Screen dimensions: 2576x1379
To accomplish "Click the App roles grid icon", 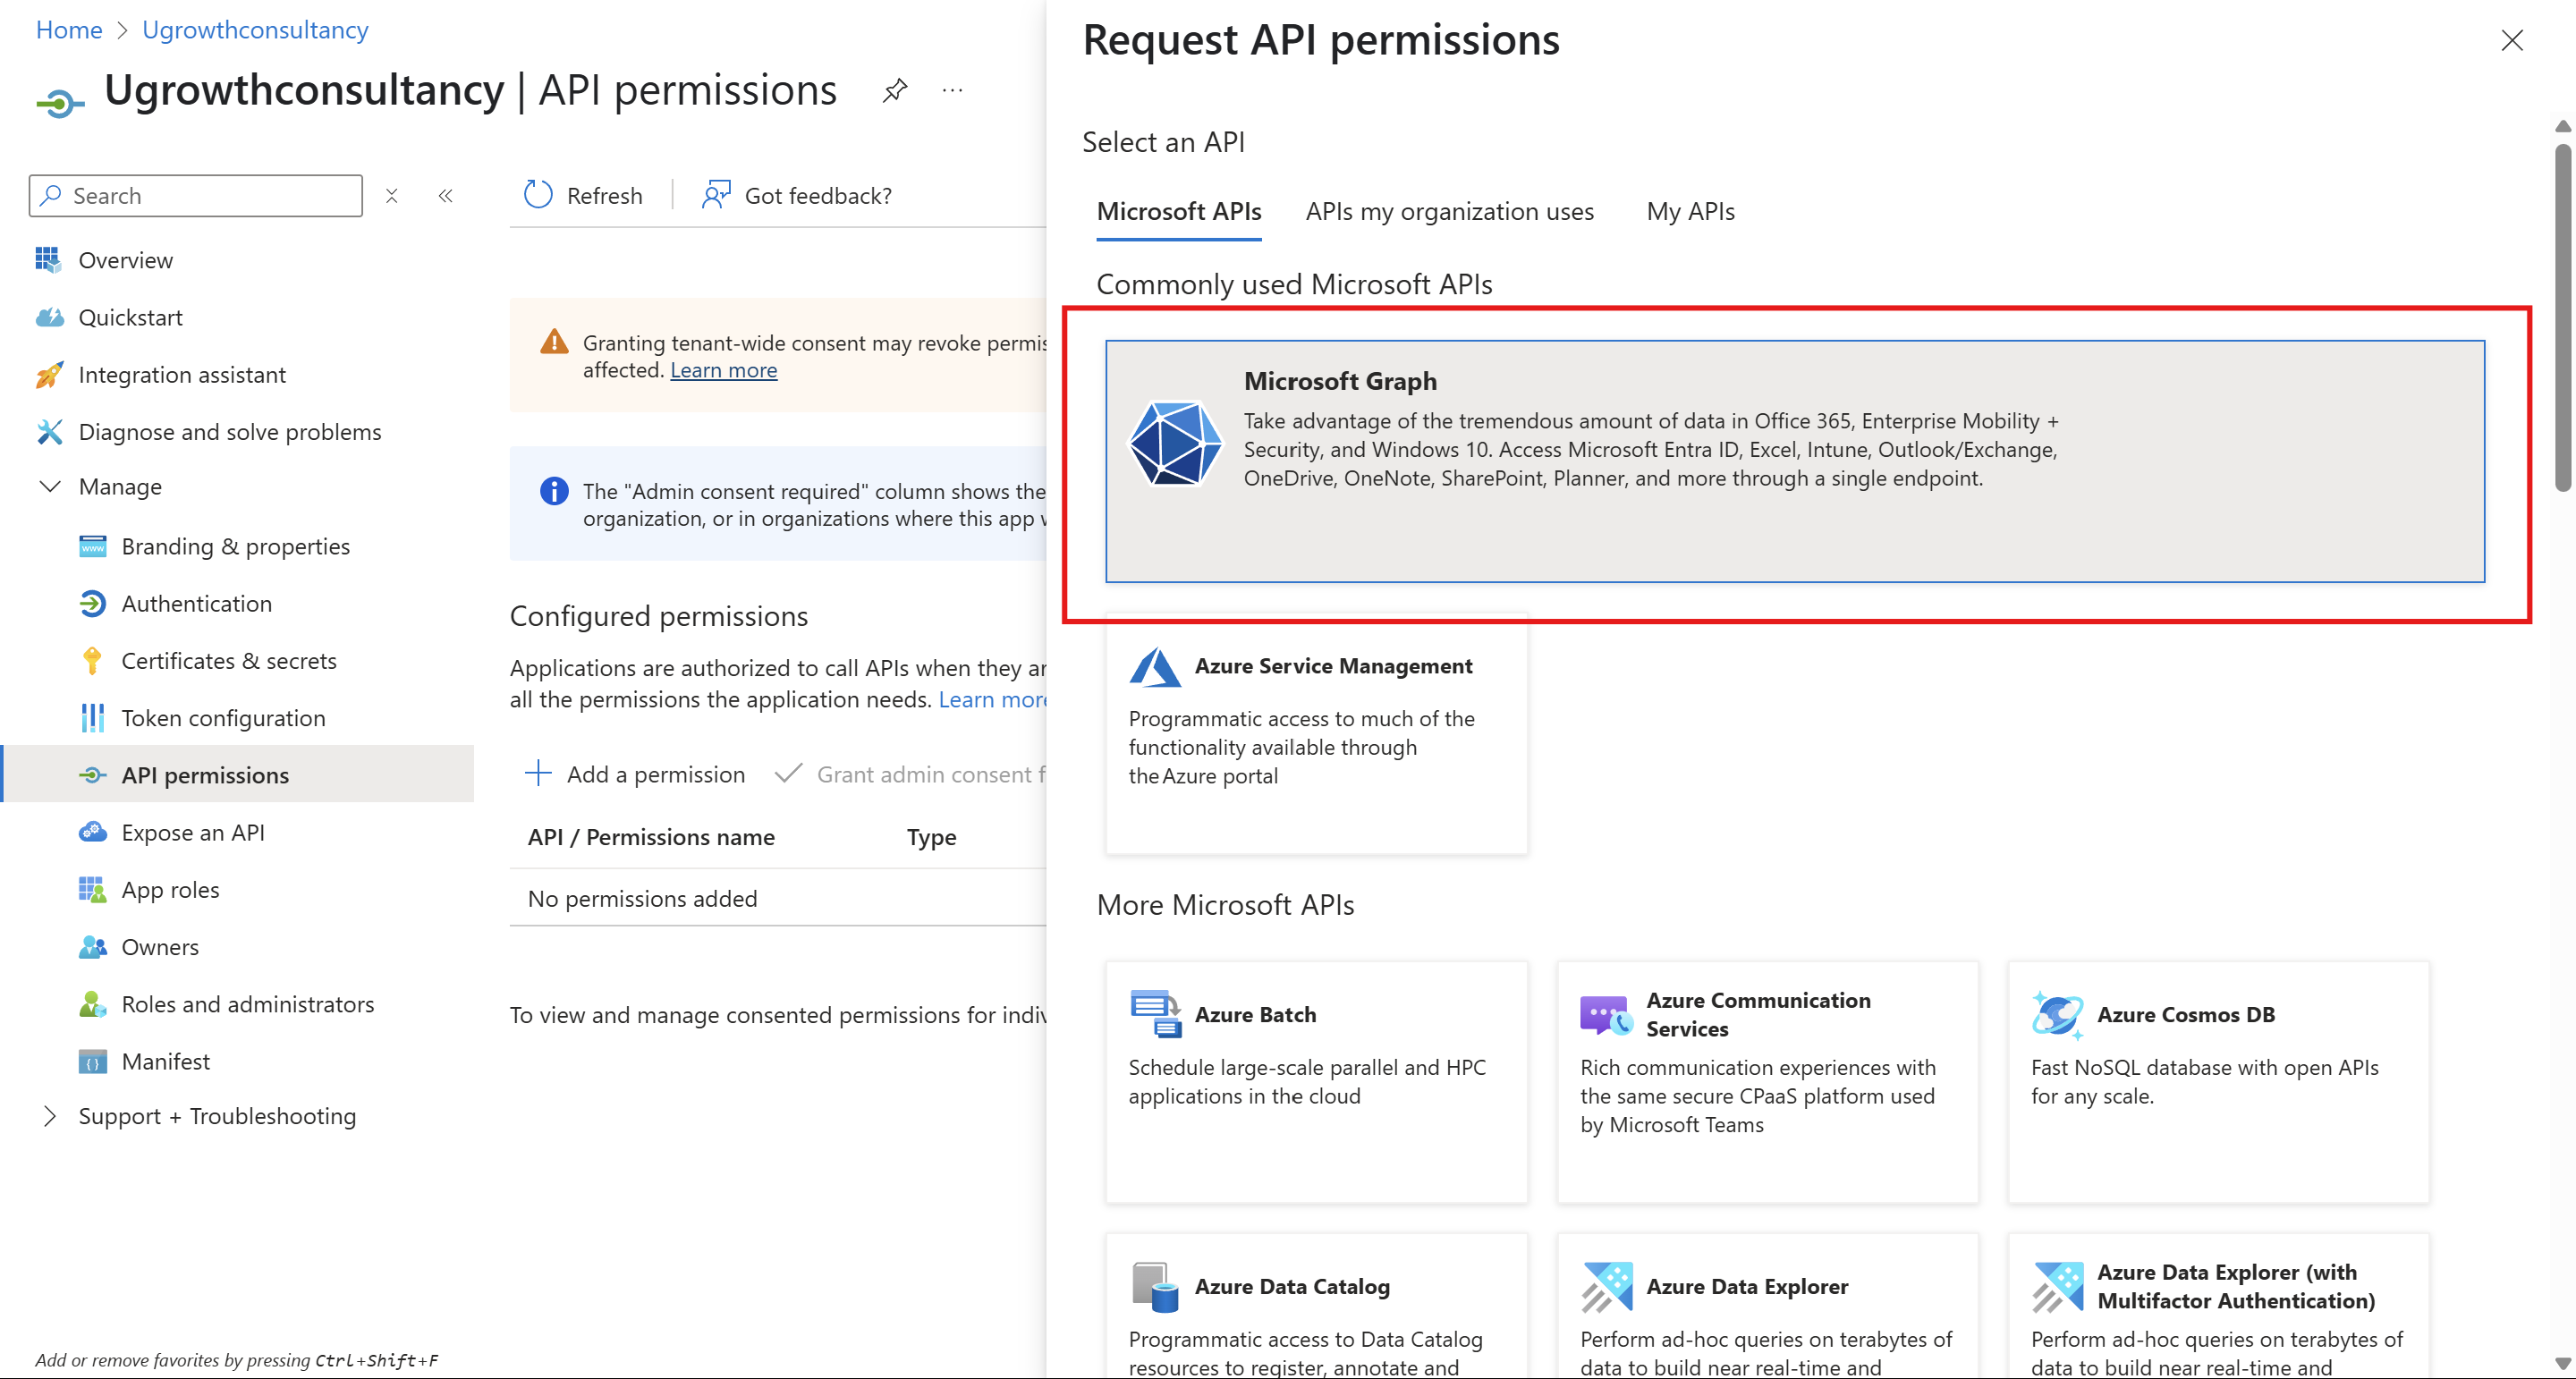I will click(91, 889).
